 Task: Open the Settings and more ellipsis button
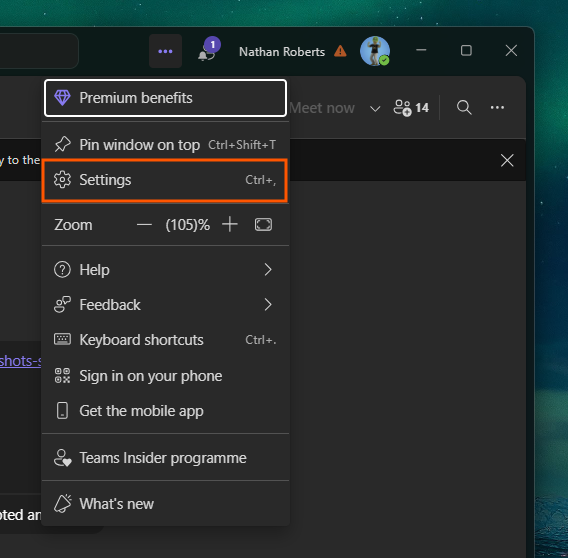pyautogui.click(x=165, y=51)
